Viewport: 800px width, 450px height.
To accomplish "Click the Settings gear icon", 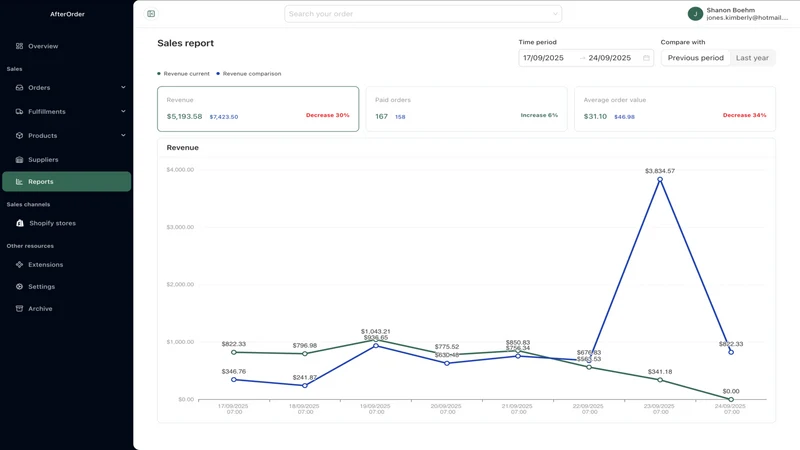I will pyautogui.click(x=19, y=287).
